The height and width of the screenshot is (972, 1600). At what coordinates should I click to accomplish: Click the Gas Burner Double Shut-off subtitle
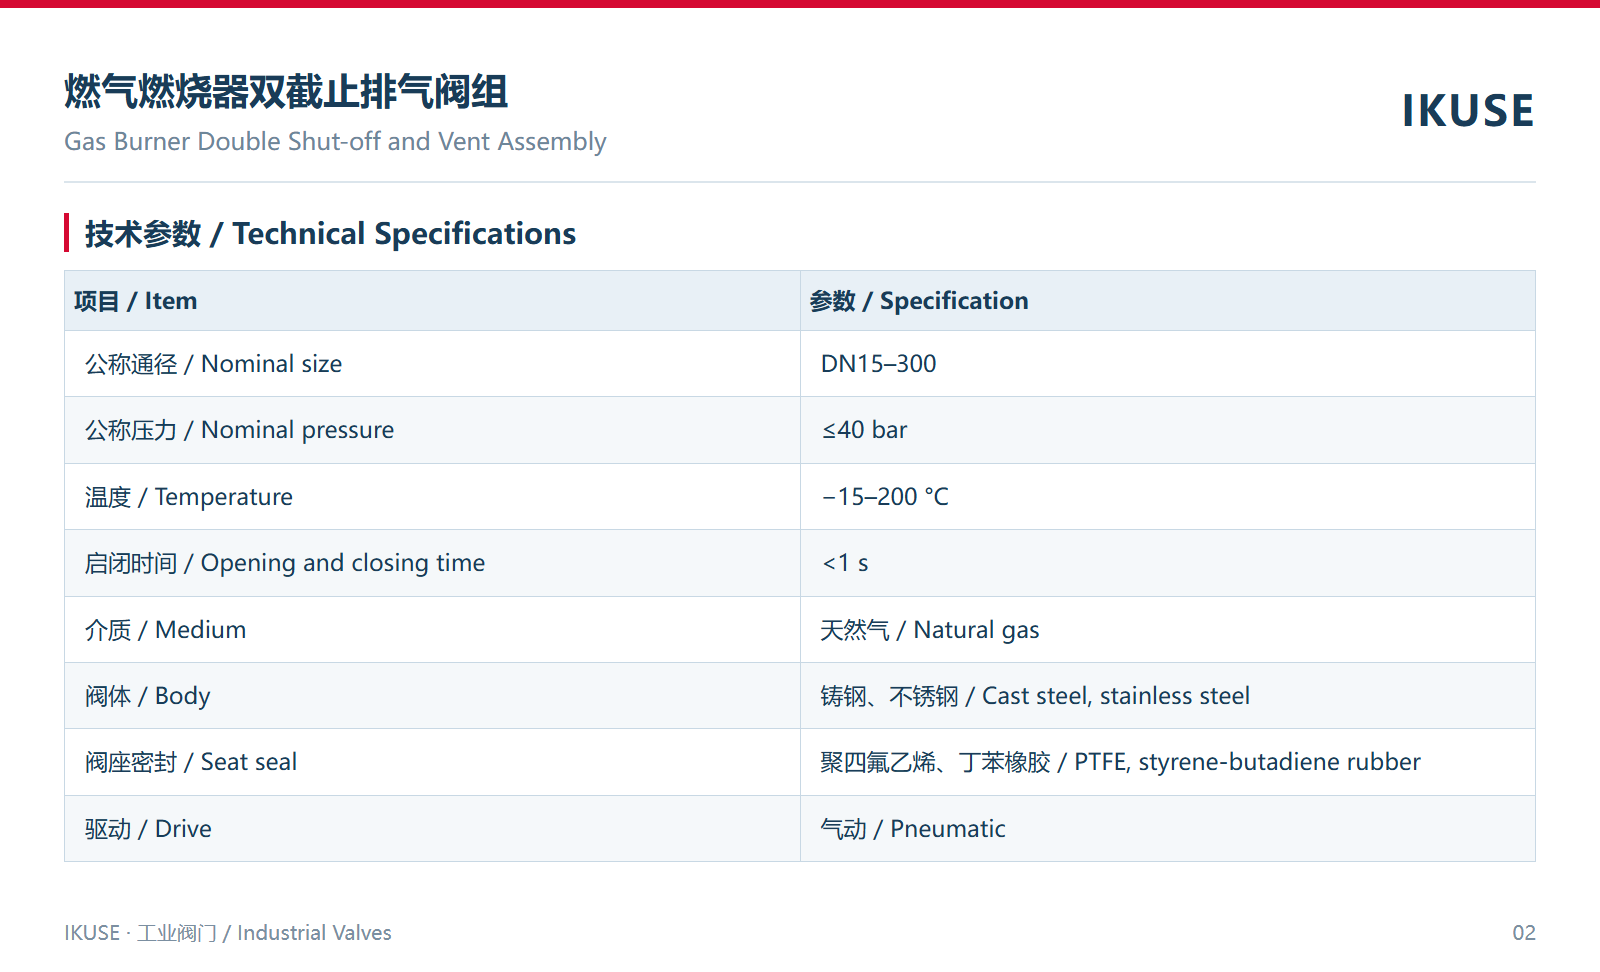pos(335,142)
